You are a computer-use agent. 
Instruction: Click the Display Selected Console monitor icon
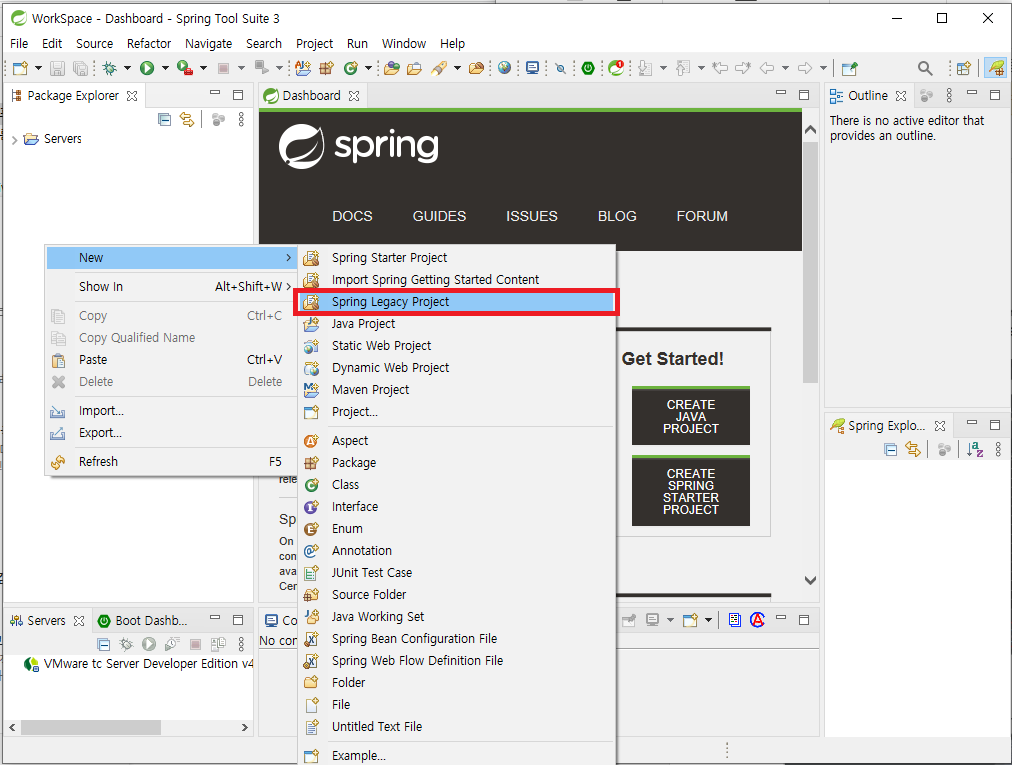[653, 620]
